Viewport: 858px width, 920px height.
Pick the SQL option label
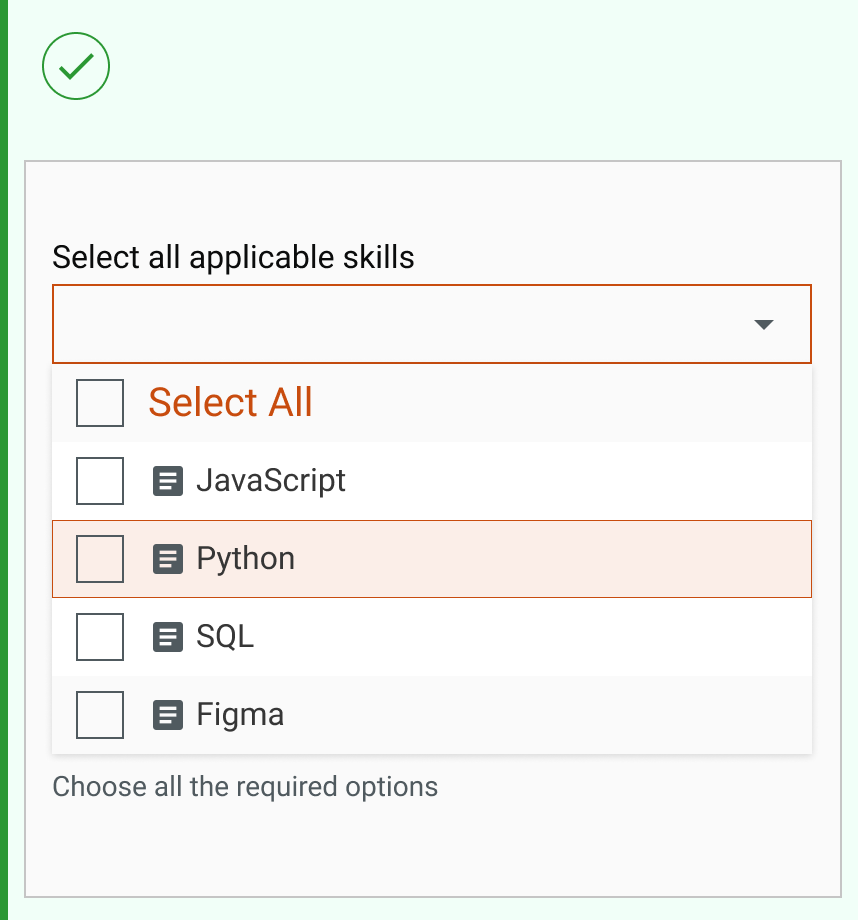pos(225,637)
